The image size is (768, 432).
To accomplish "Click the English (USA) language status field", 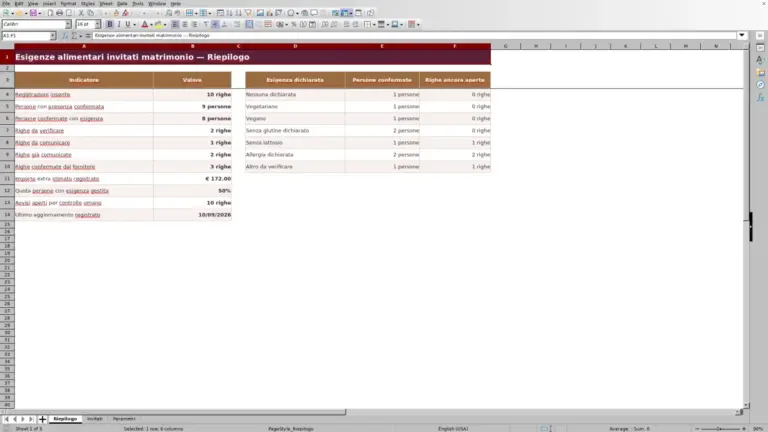I will pyautogui.click(x=453, y=429).
